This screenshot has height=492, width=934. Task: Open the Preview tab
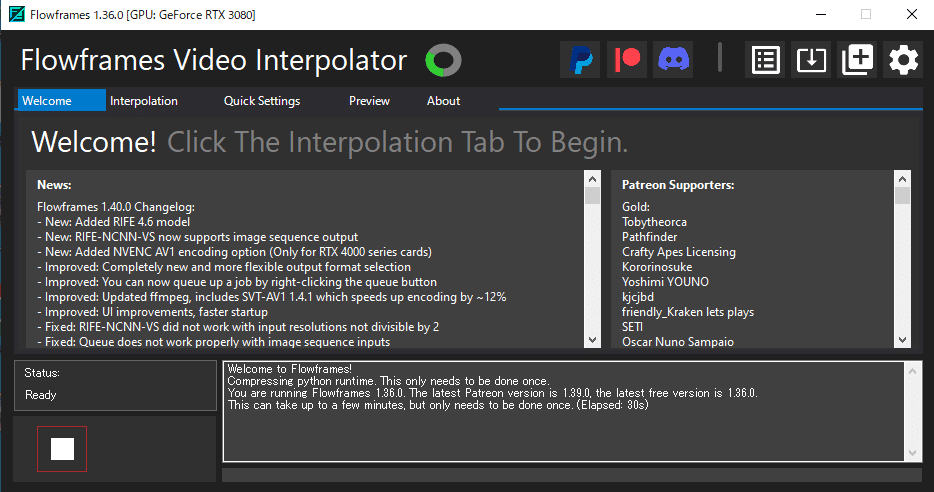click(369, 101)
